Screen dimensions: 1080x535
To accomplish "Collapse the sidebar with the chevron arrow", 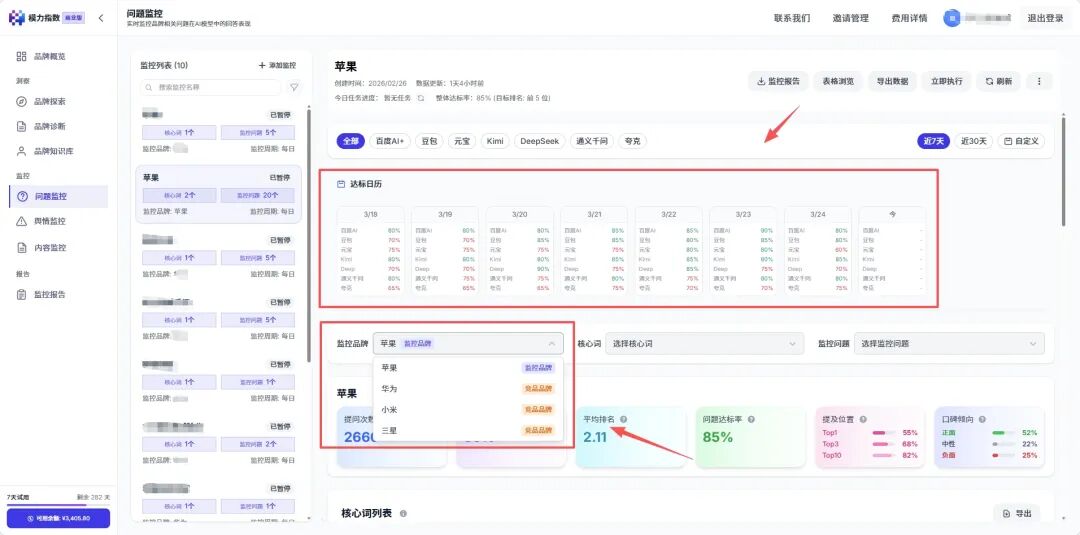I will (x=101, y=18).
